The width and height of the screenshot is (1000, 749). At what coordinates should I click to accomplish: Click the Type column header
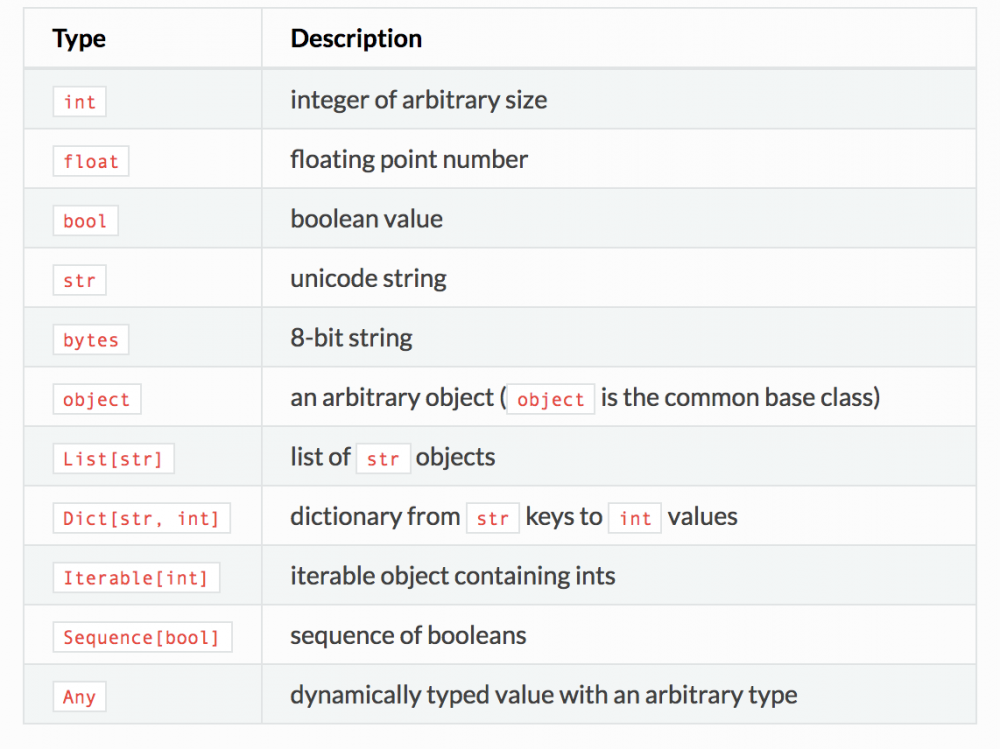tap(79, 39)
